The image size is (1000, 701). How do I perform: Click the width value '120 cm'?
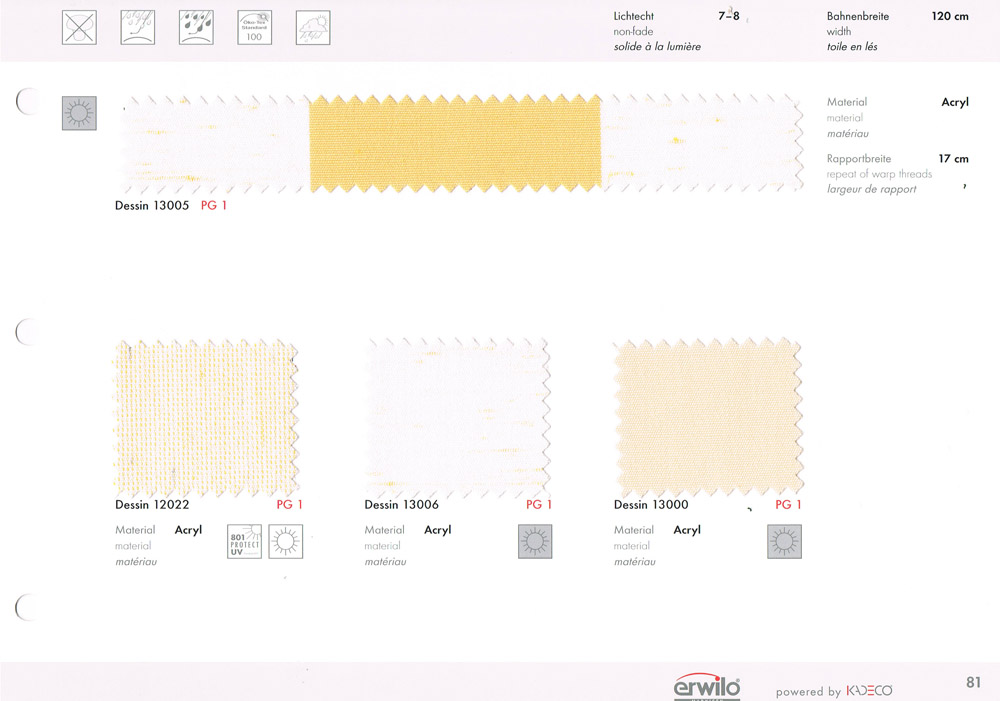(950, 16)
